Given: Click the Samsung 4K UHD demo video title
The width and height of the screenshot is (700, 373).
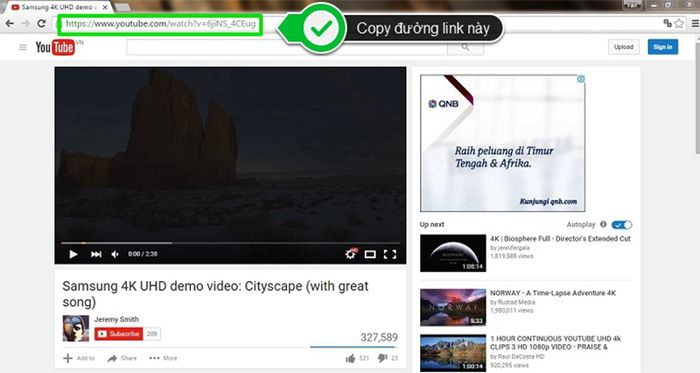Looking at the screenshot, I should point(215,294).
